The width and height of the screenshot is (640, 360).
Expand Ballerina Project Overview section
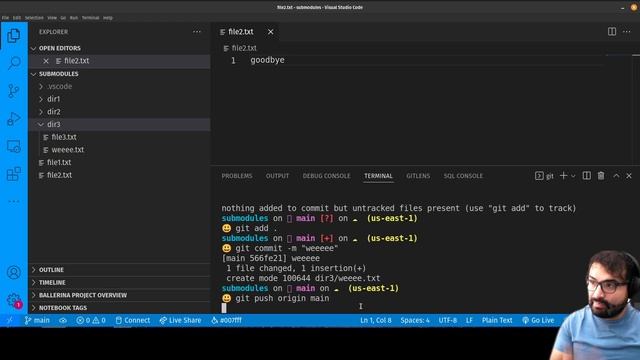119,295
